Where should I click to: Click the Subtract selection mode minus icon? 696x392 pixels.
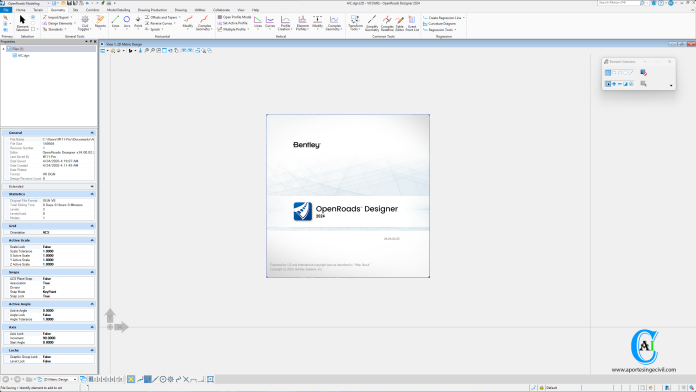tap(620, 84)
